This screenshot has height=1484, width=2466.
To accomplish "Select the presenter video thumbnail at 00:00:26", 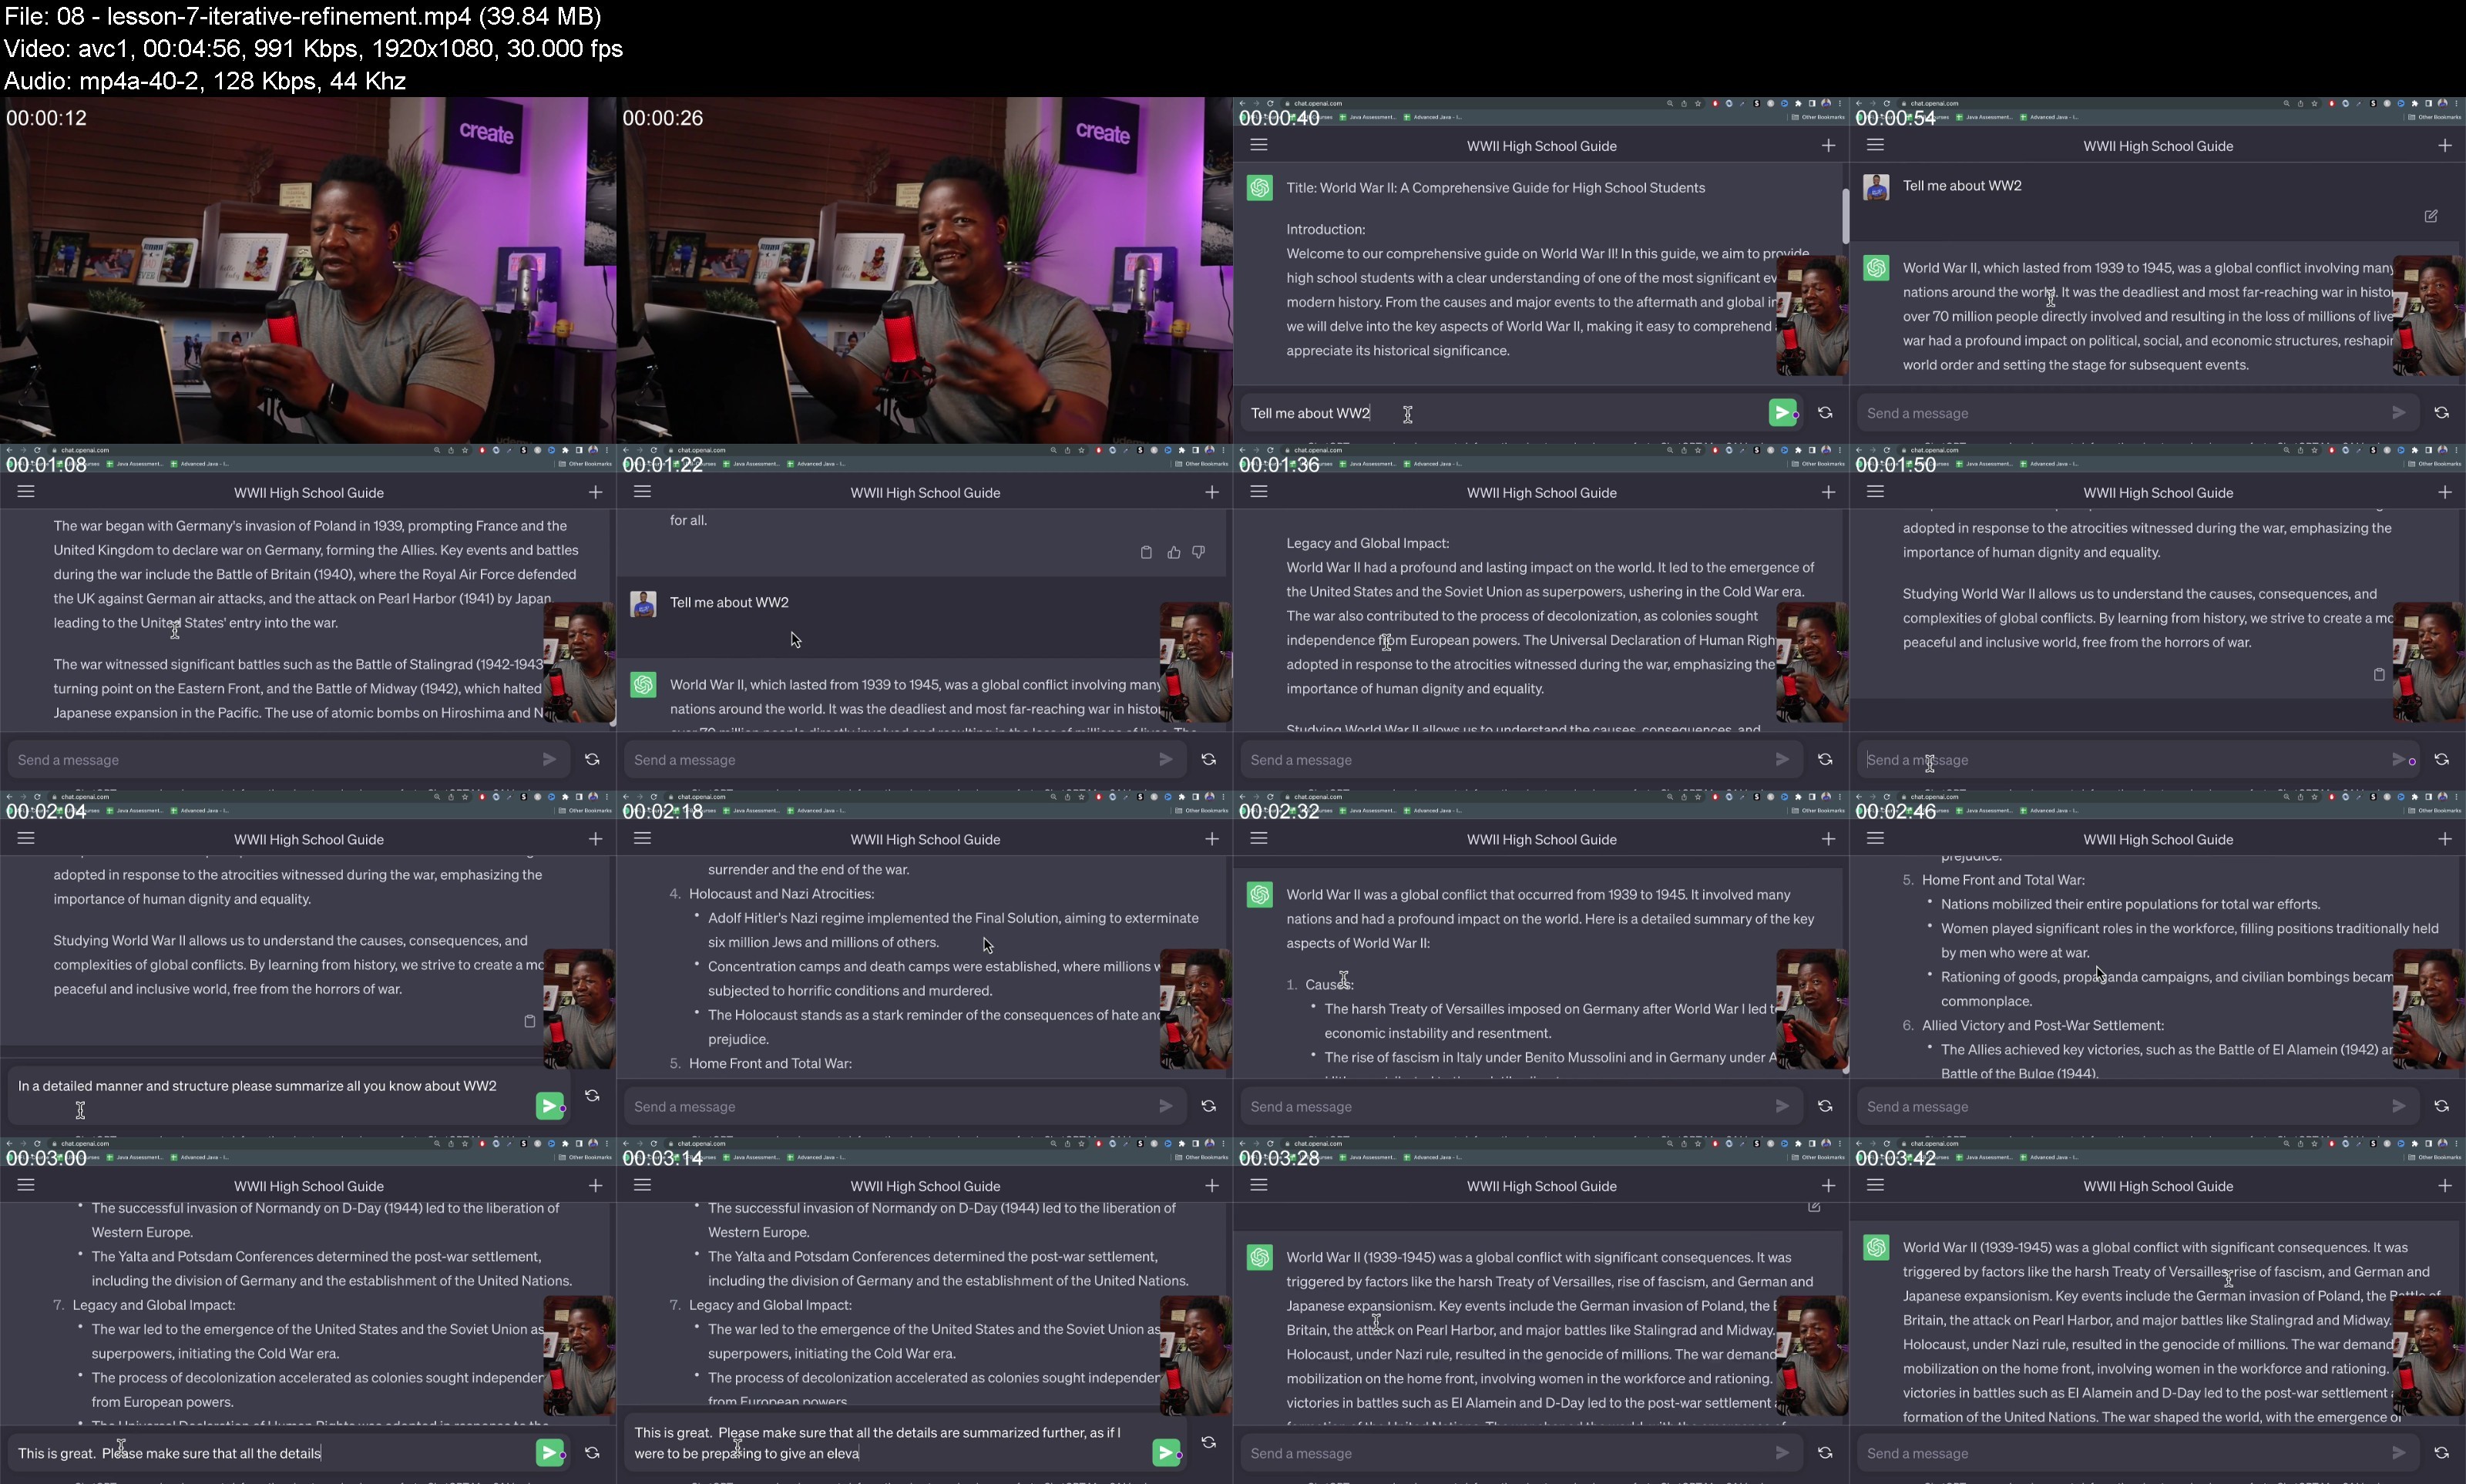I will point(924,270).
